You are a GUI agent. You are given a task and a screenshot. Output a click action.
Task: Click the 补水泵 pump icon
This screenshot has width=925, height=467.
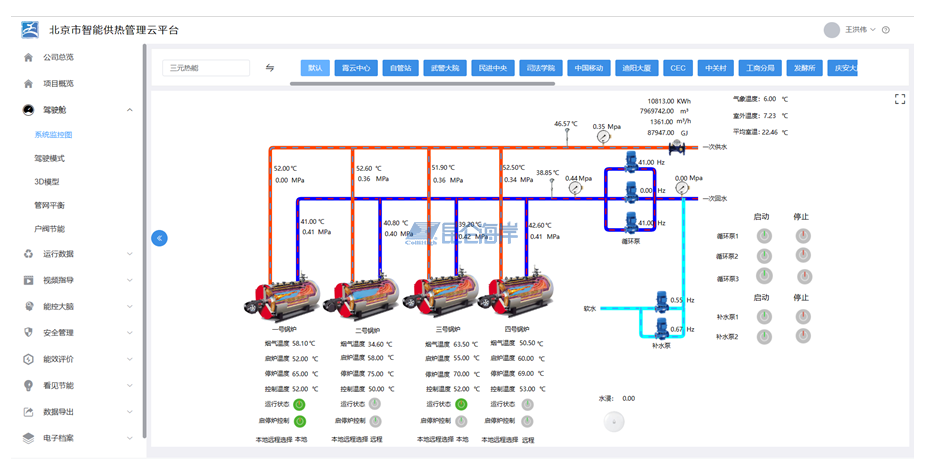(x=661, y=325)
